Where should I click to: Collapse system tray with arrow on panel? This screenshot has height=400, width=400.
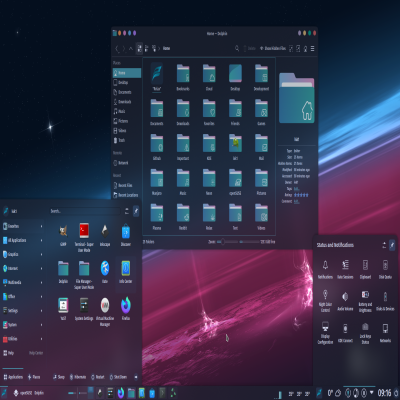pyautogui.click(x=372, y=392)
